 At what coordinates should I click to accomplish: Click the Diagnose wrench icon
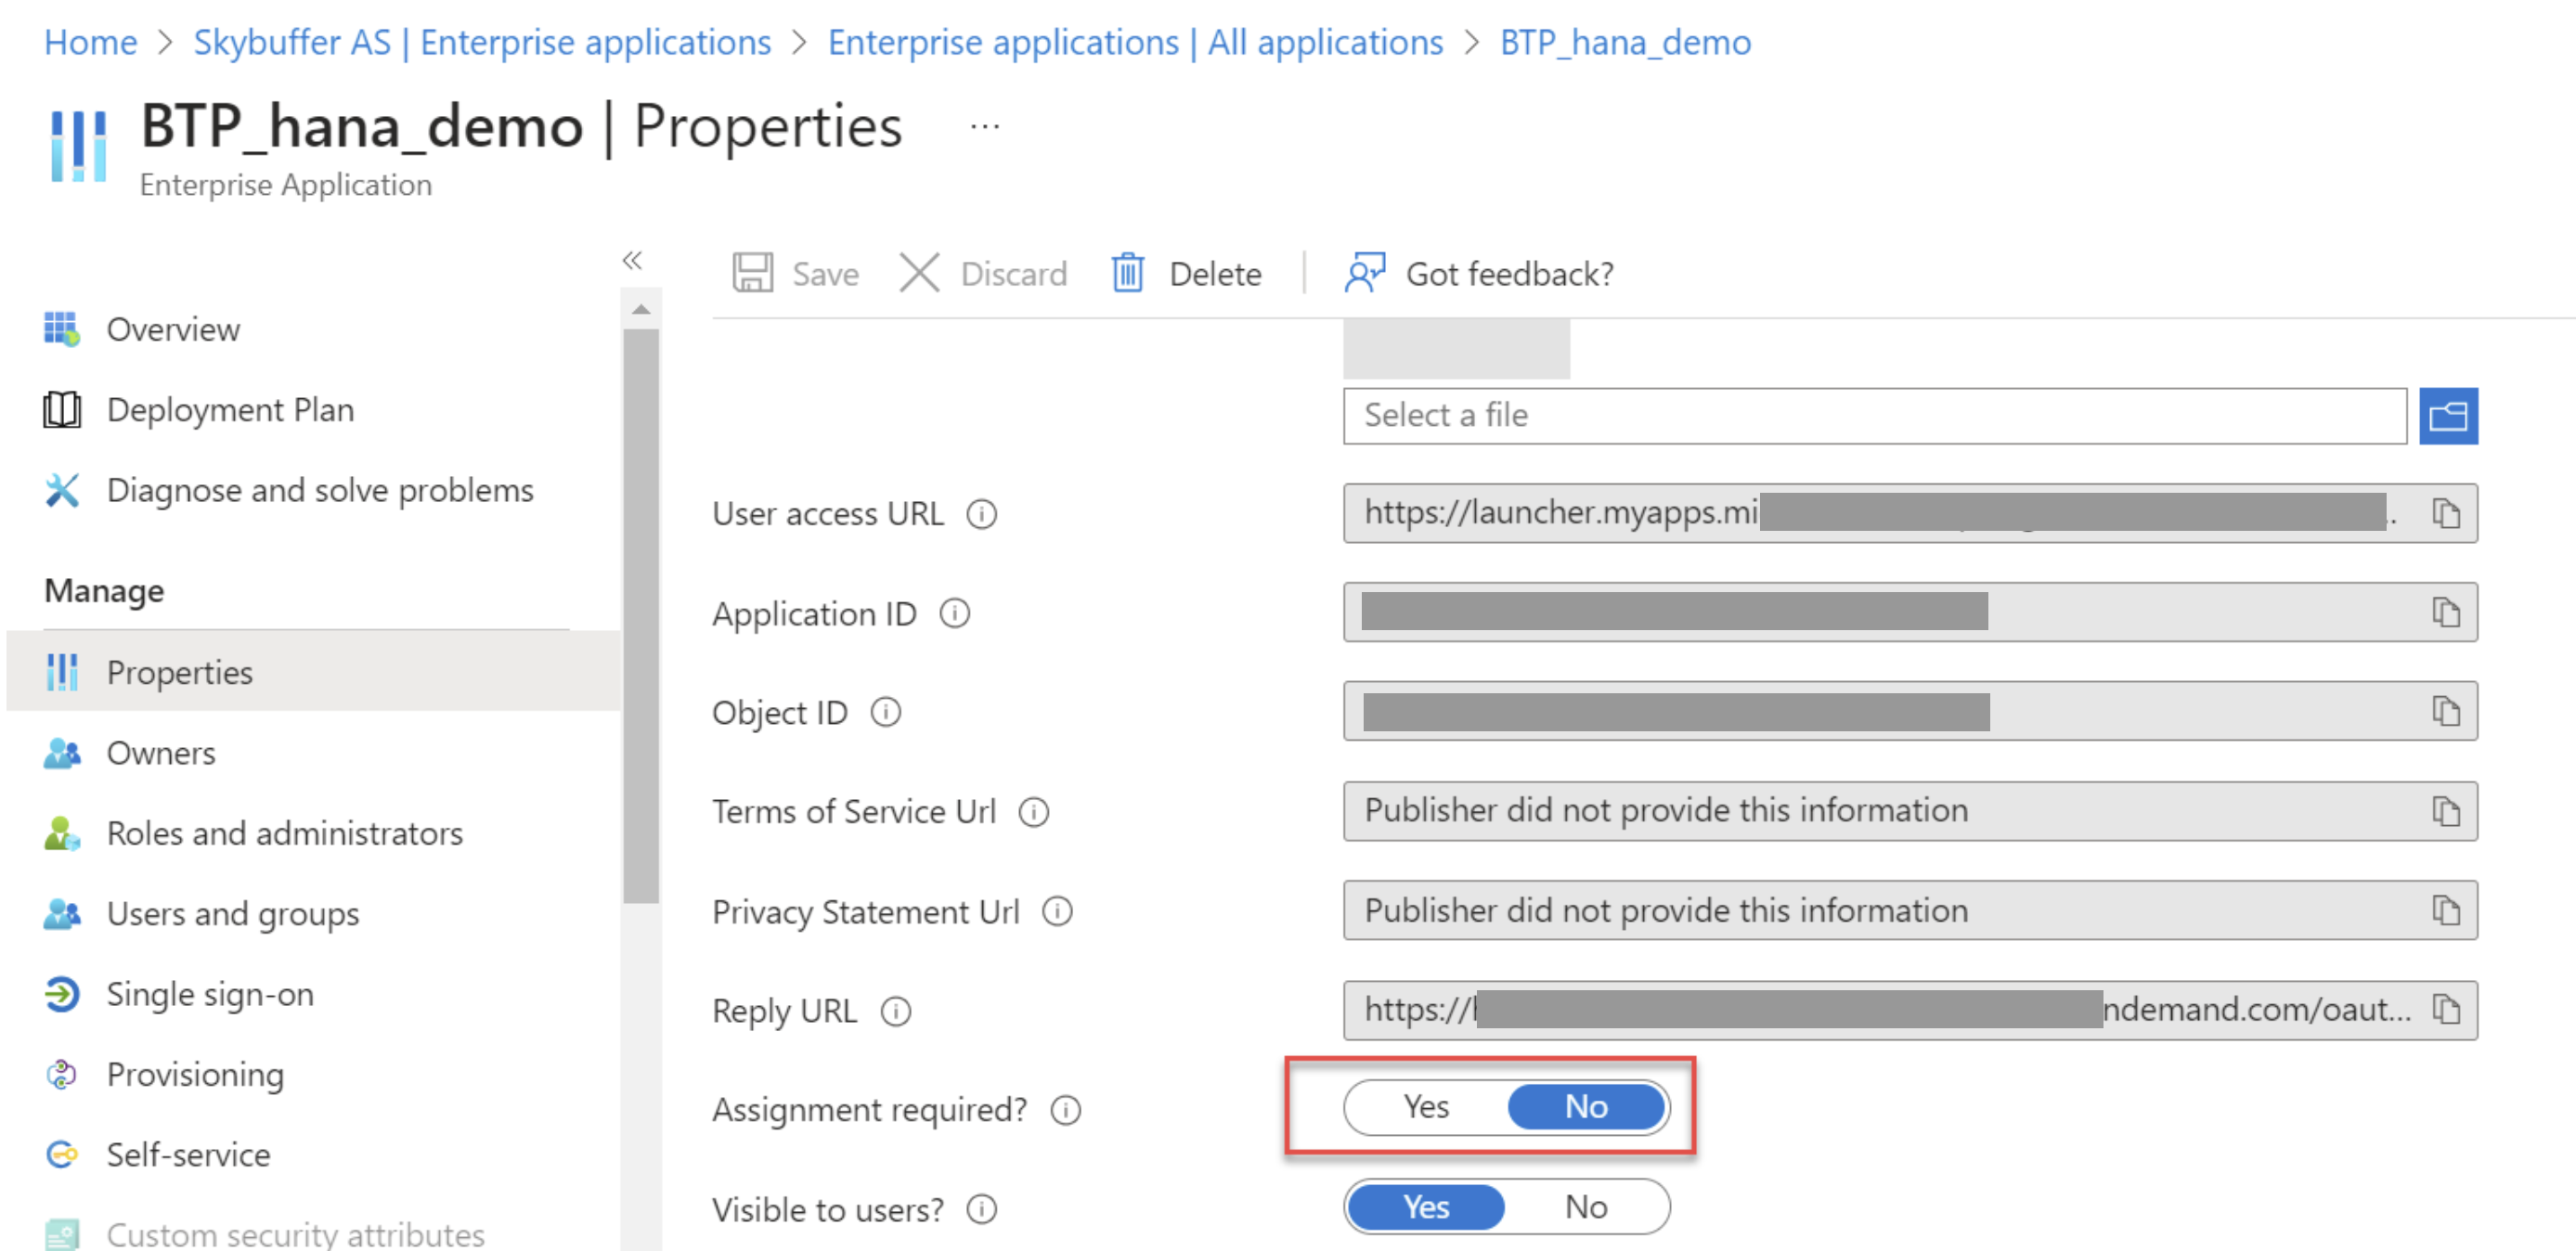point(61,489)
